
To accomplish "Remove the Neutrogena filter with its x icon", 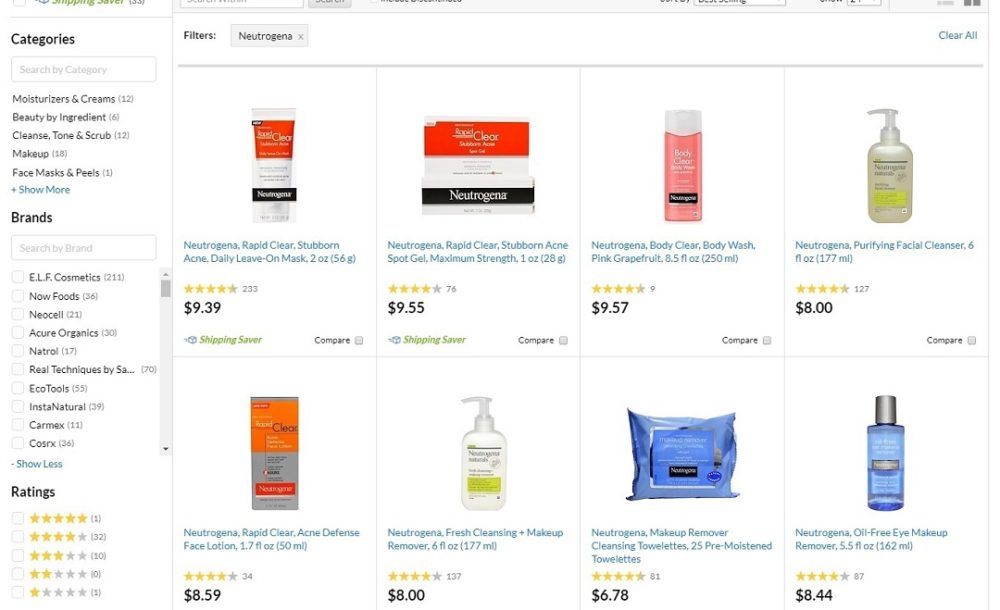I will (x=300, y=37).
